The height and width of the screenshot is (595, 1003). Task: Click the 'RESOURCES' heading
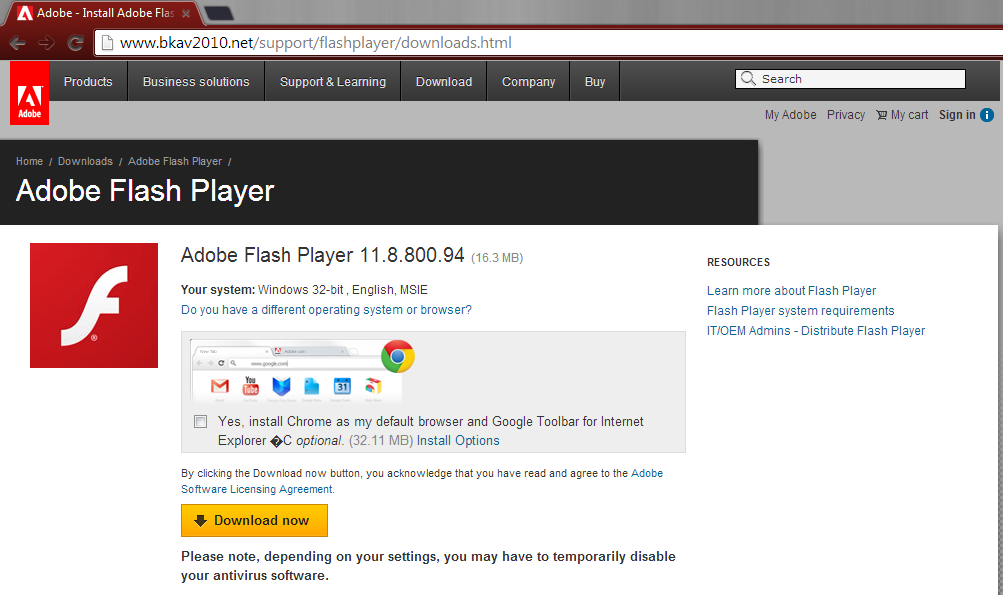pos(738,262)
